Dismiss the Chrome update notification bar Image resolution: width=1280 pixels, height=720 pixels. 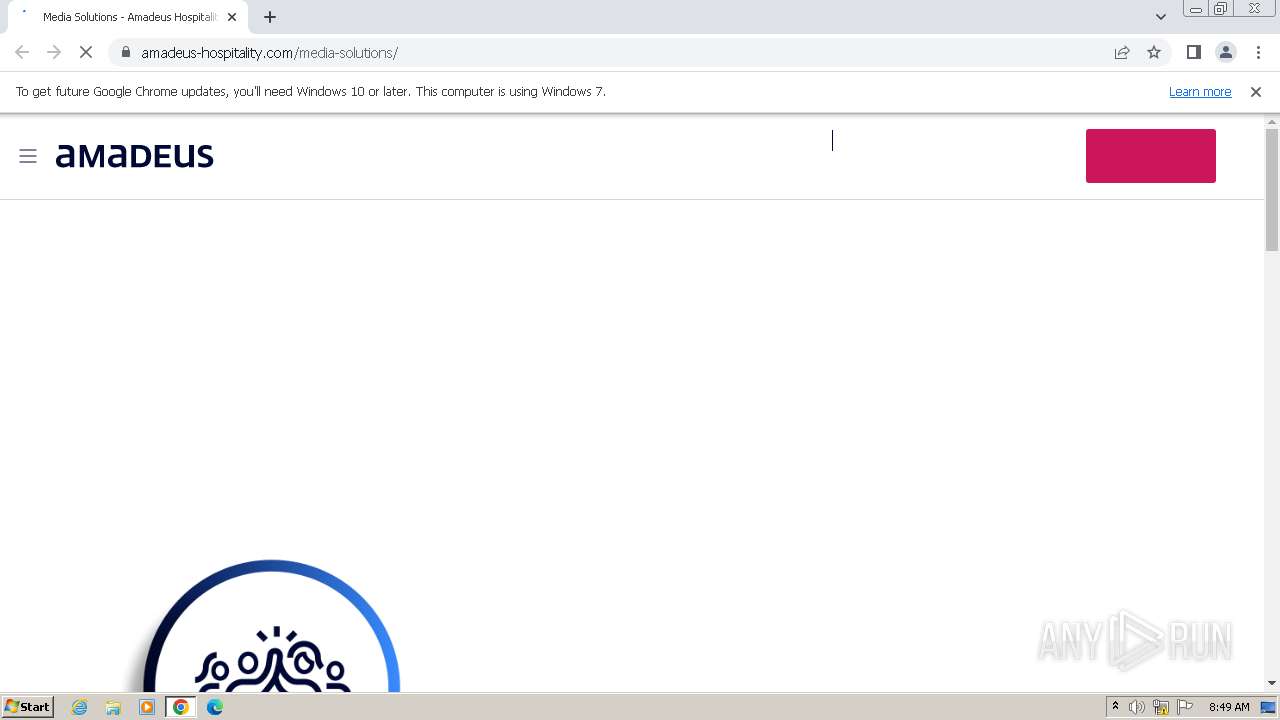[1256, 91]
